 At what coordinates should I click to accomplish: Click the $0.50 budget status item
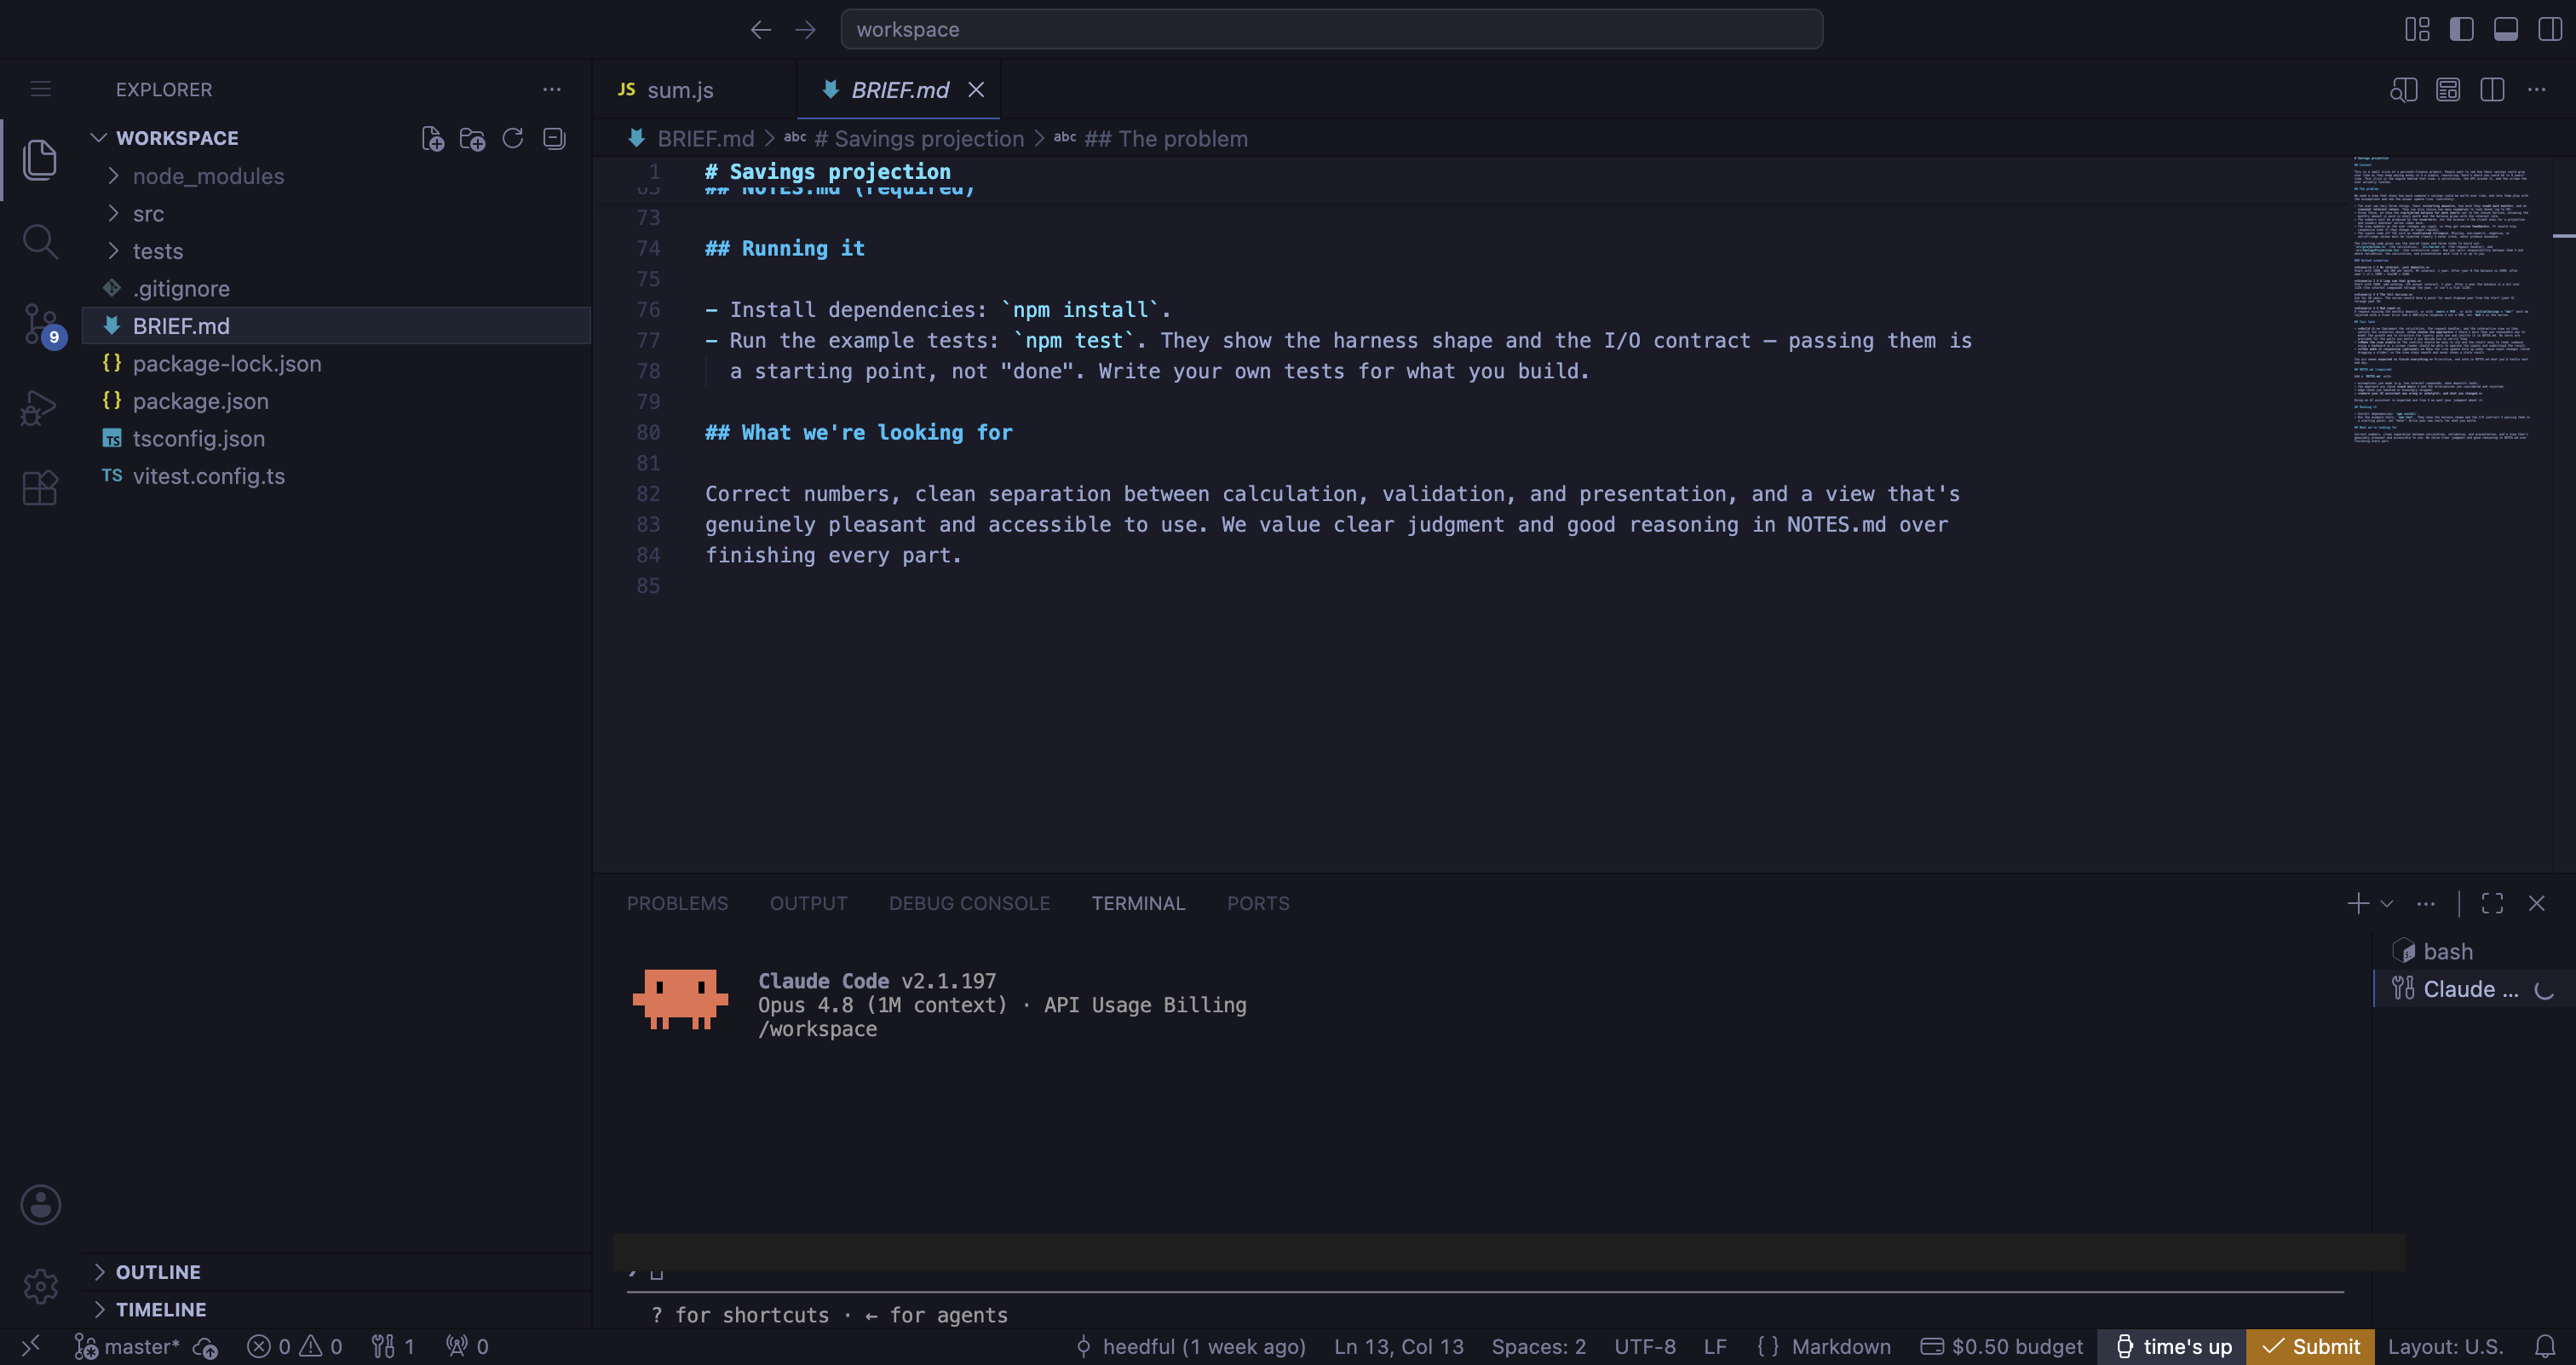(x=2002, y=1347)
